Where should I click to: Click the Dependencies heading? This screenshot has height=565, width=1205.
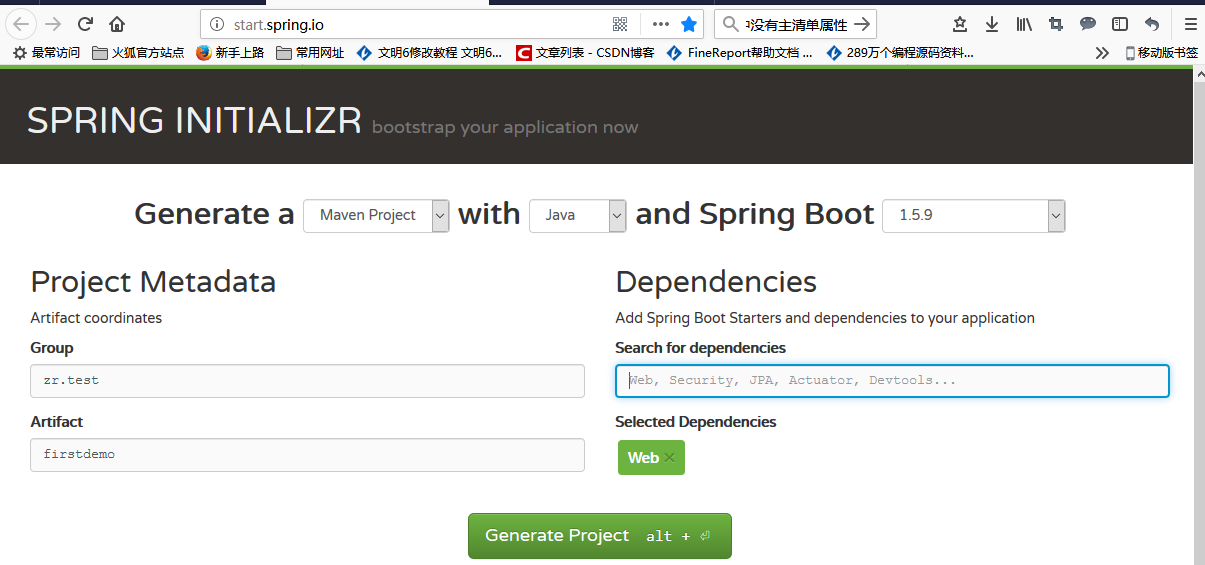coord(716,282)
